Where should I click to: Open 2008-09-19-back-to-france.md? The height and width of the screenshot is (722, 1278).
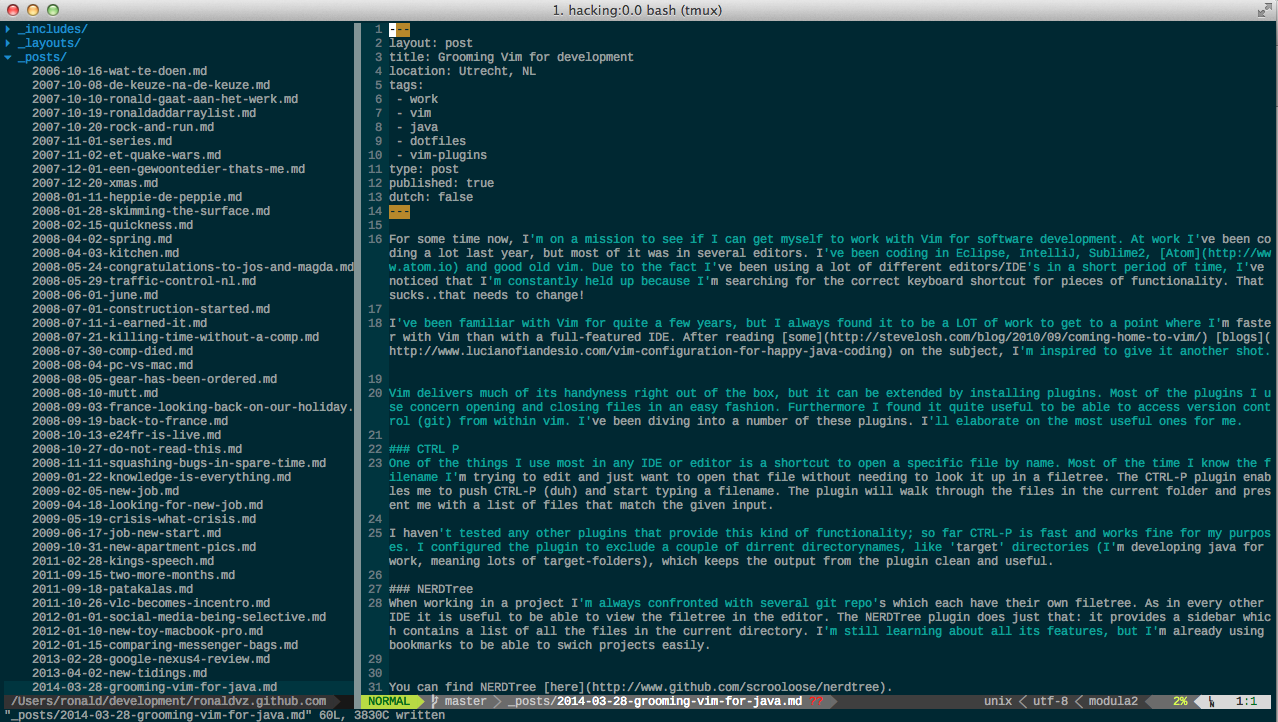(x=130, y=421)
